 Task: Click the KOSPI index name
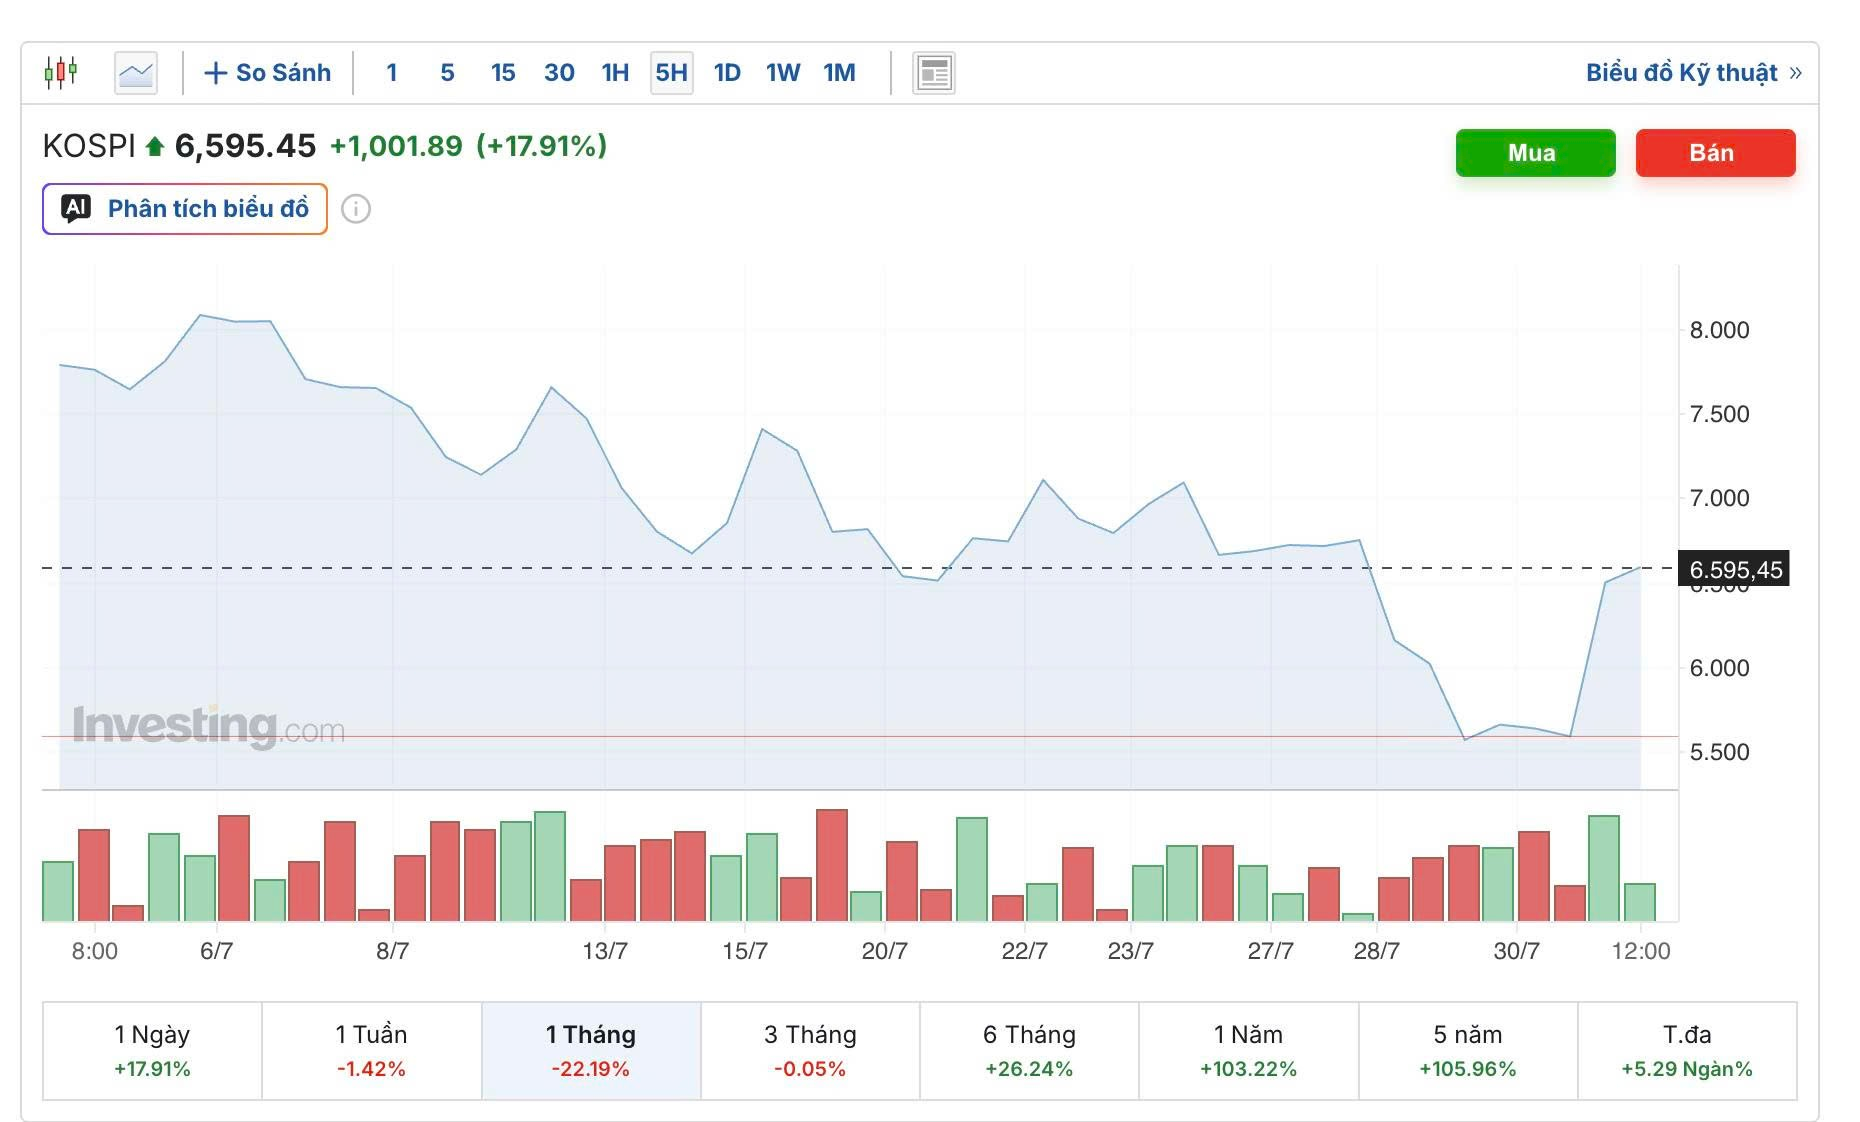pyautogui.click(x=89, y=146)
